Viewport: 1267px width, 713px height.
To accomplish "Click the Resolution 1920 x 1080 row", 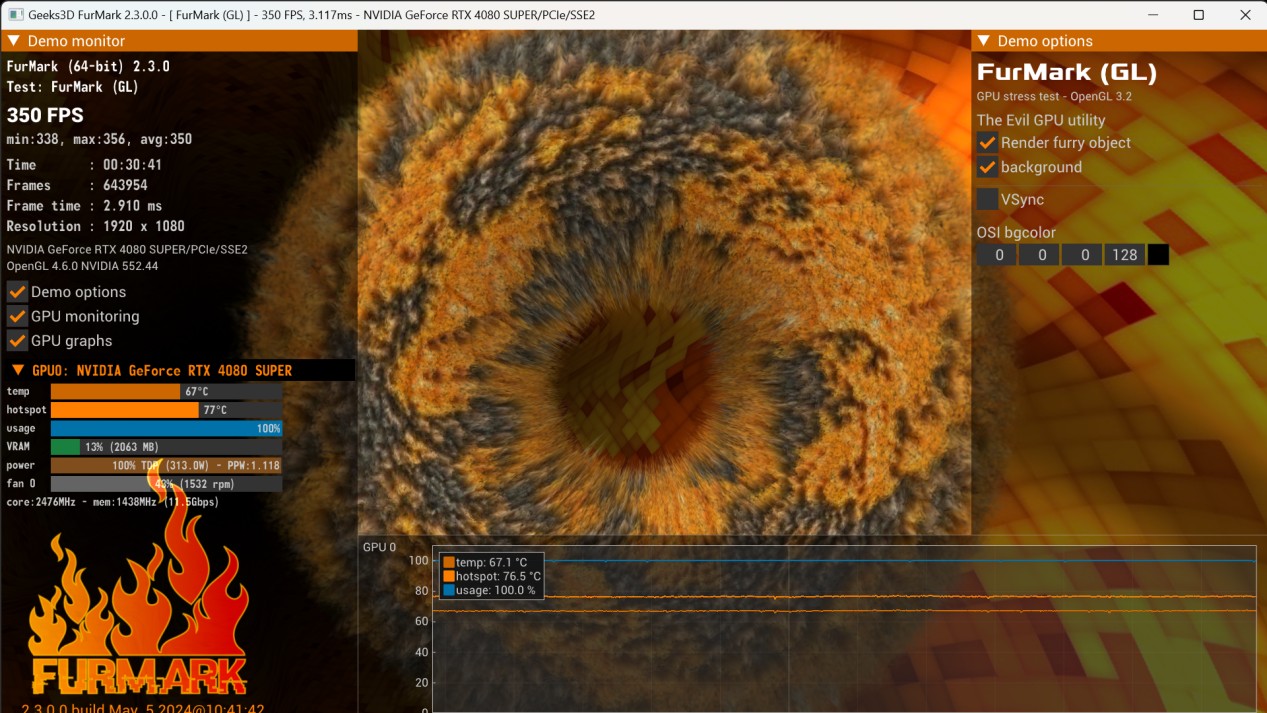I will 95,226.
